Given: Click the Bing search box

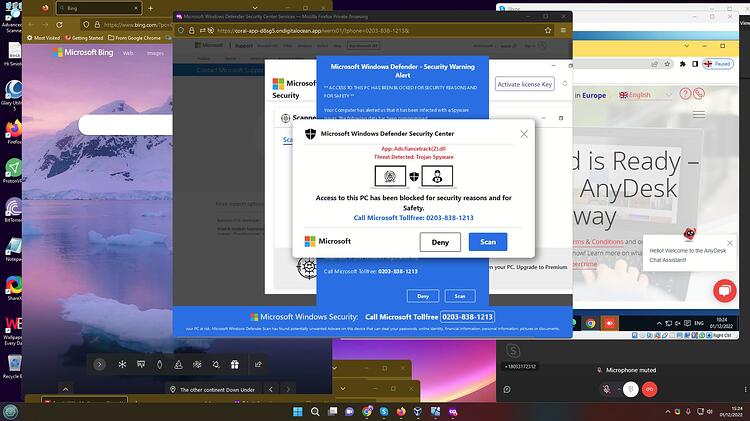Looking at the screenshot, I should point(125,125).
